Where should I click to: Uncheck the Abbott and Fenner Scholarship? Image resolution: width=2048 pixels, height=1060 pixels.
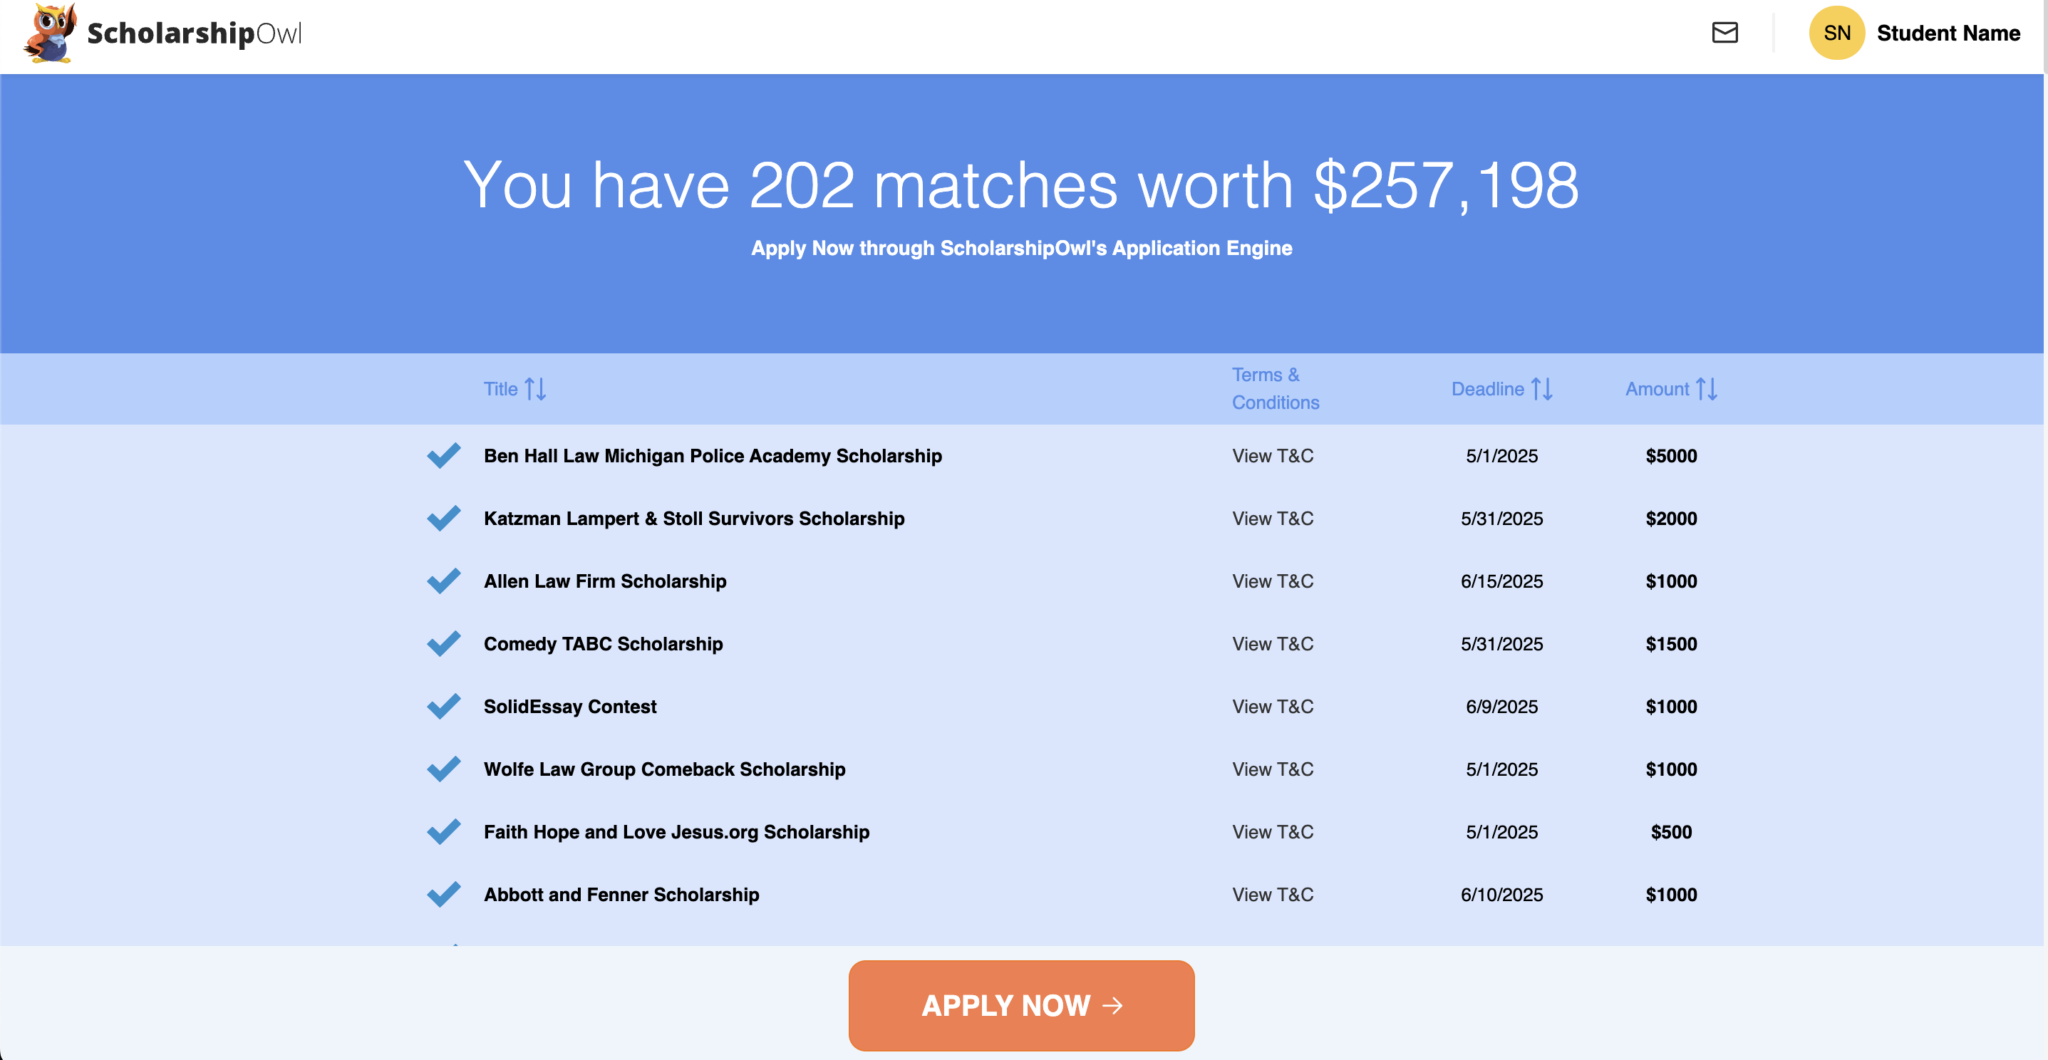(x=443, y=894)
